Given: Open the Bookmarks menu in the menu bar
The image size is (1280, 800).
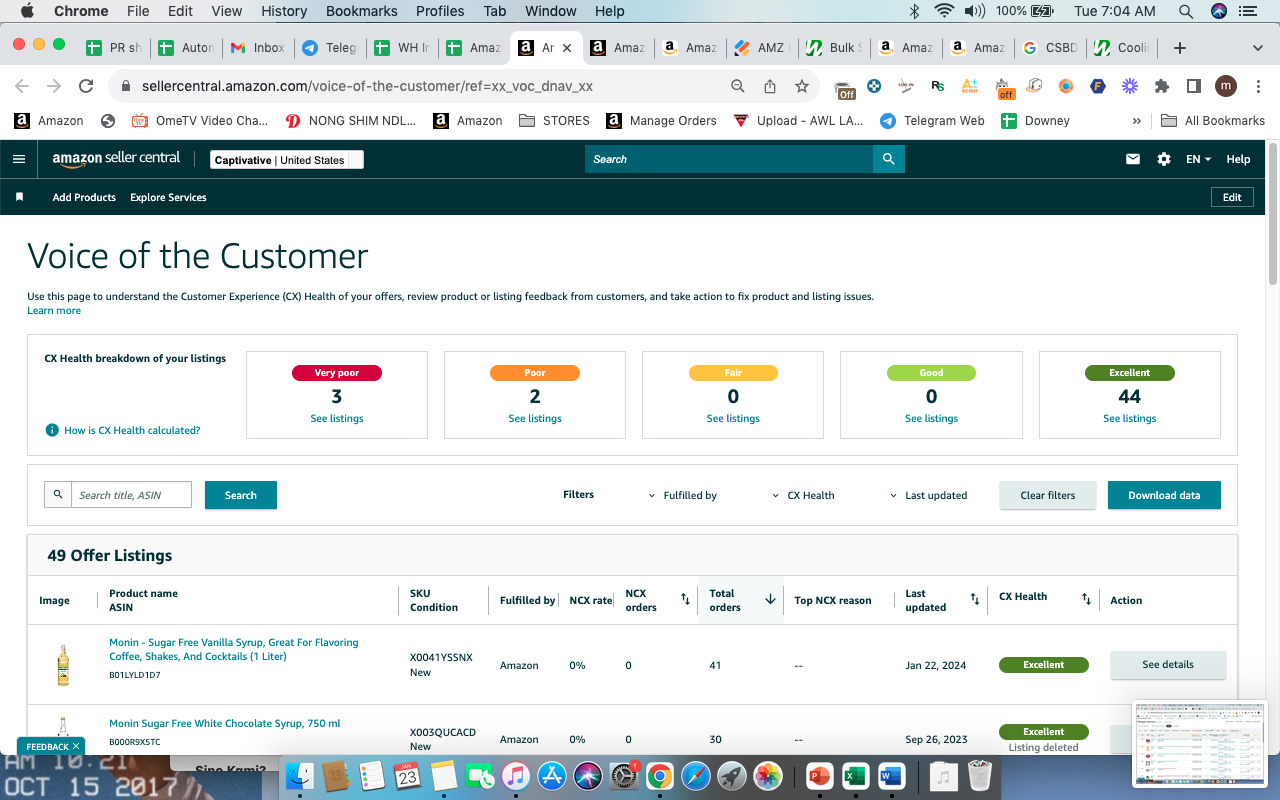Looking at the screenshot, I should [362, 11].
